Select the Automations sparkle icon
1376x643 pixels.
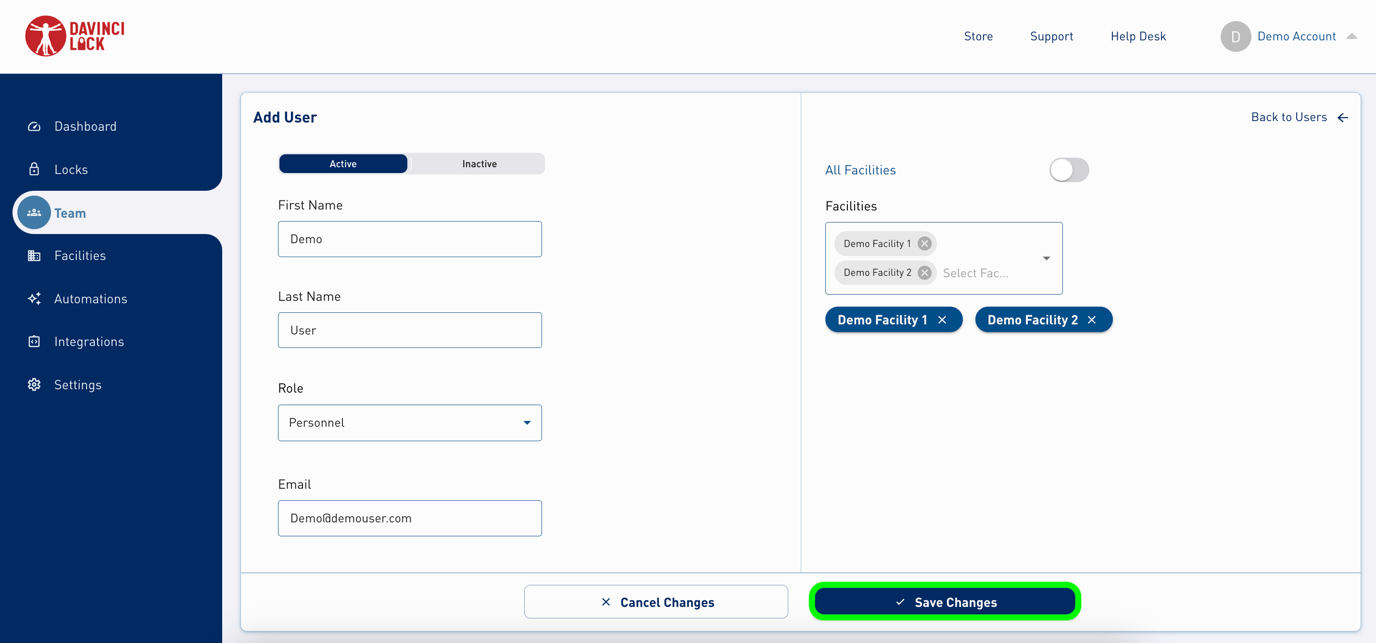point(34,298)
